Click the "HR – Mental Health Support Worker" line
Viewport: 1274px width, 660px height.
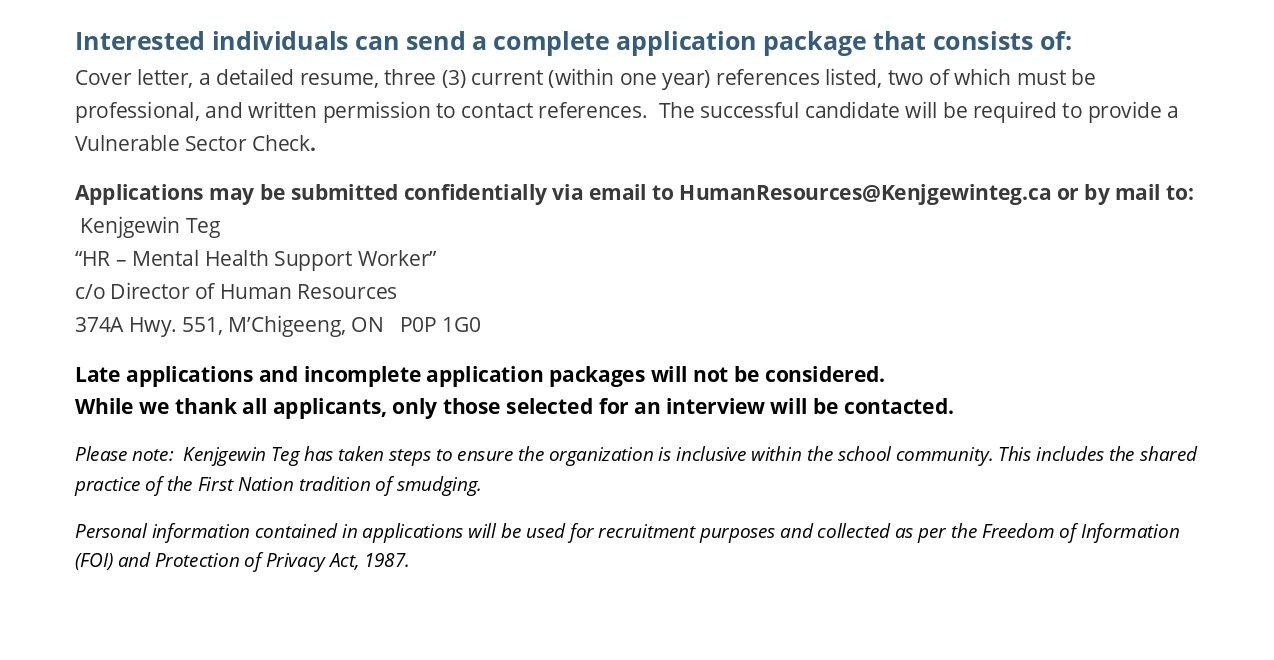pyautogui.click(x=256, y=258)
